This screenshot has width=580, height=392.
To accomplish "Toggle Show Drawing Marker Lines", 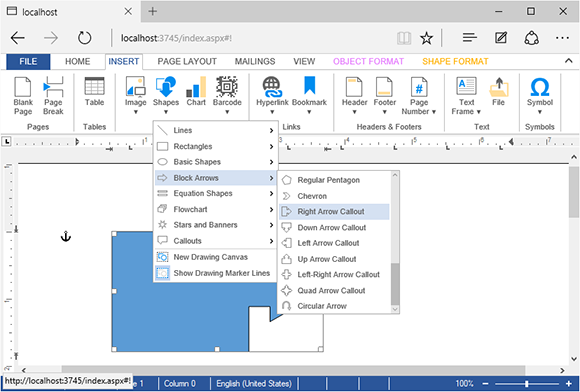I will click(x=215, y=273).
